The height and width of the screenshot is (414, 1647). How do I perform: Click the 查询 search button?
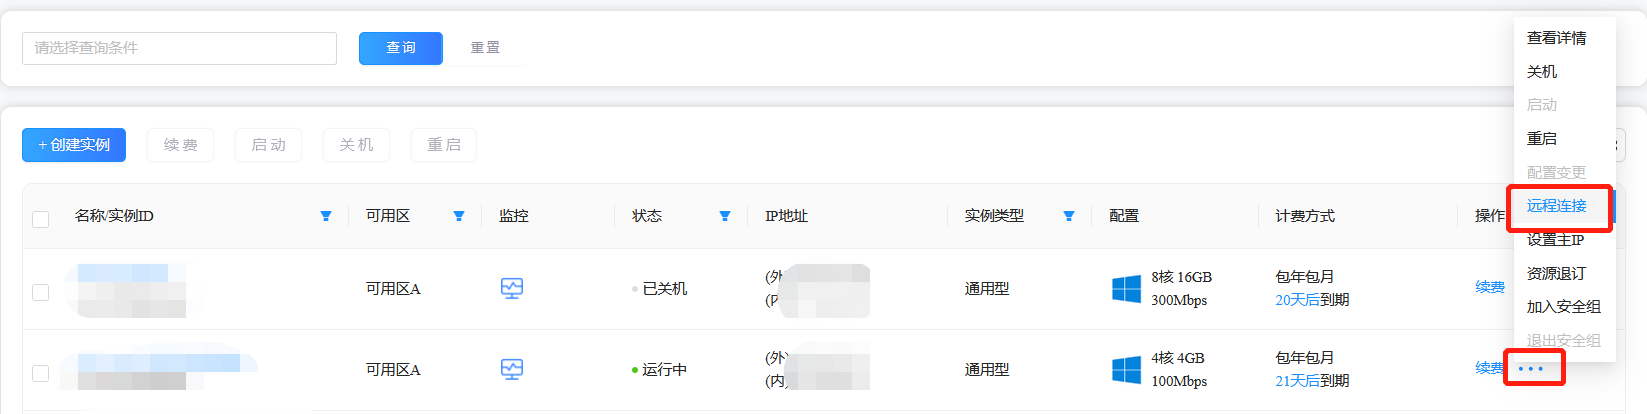(401, 48)
